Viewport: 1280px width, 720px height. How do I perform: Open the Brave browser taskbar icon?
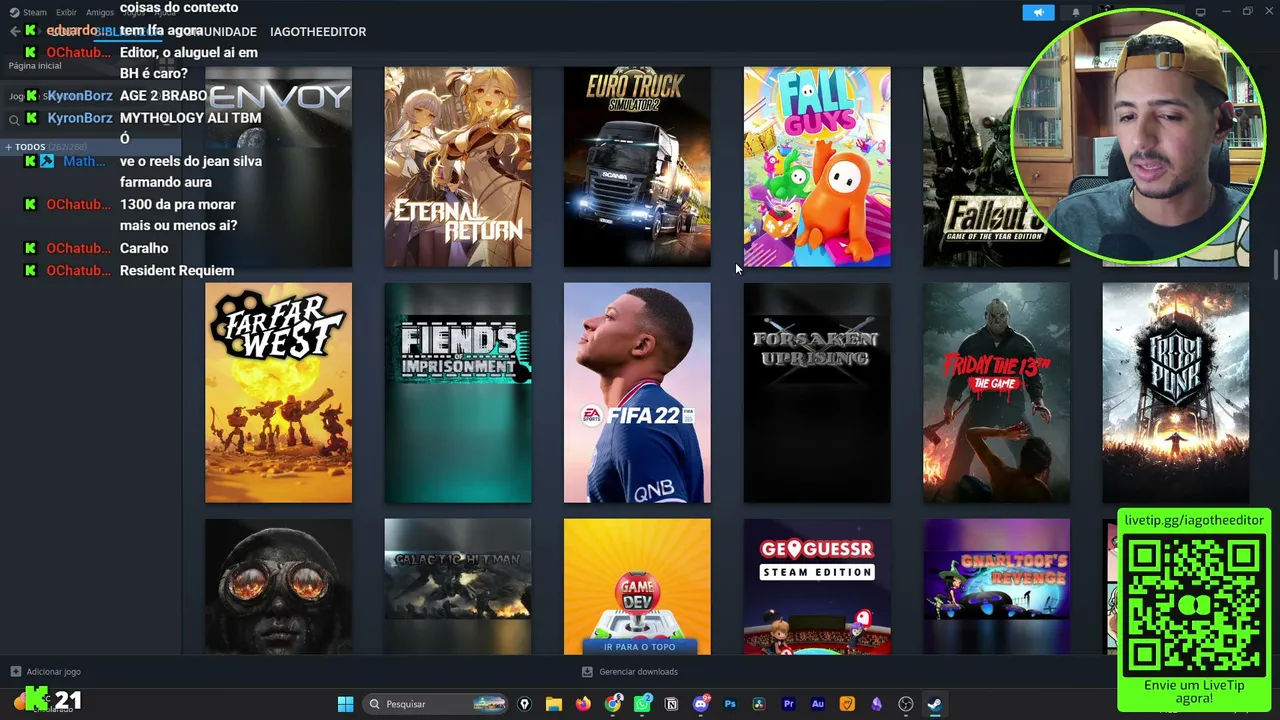tap(847, 704)
